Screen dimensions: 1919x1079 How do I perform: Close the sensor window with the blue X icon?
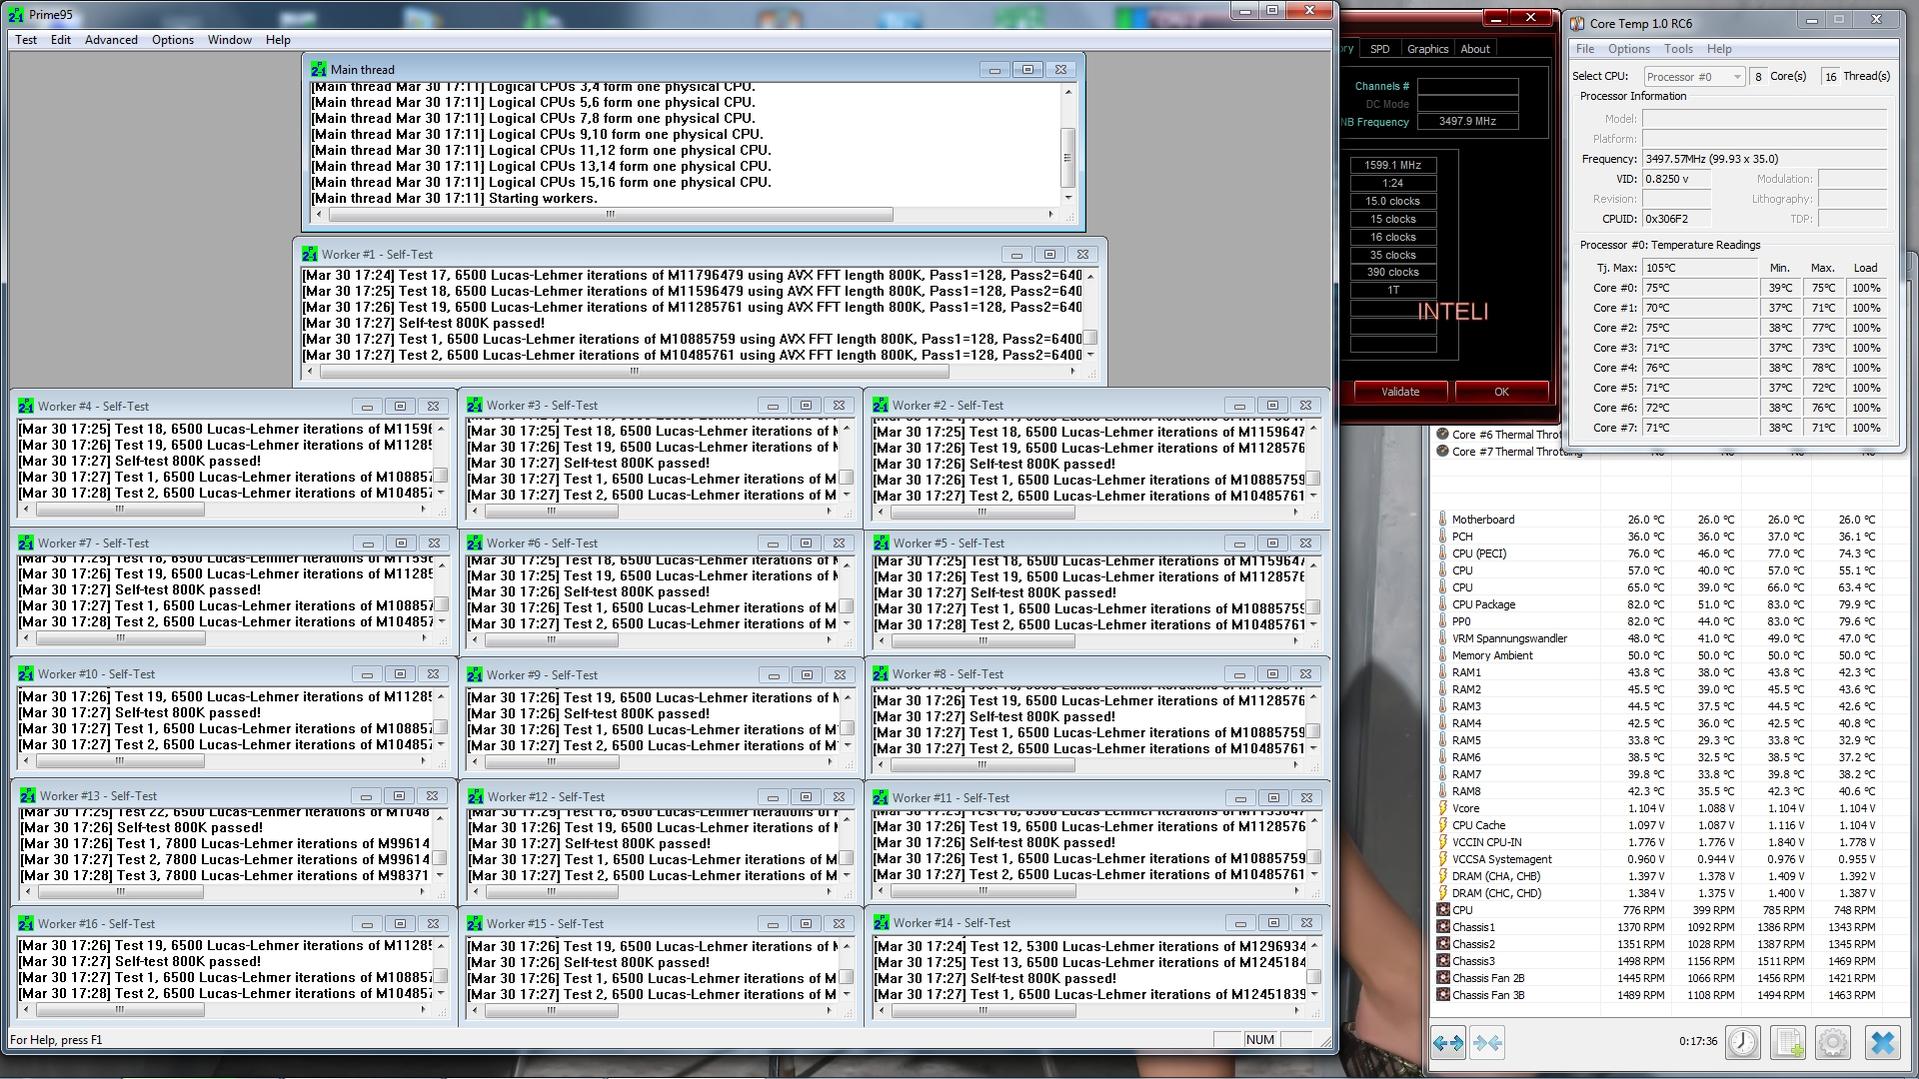tap(1882, 1042)
